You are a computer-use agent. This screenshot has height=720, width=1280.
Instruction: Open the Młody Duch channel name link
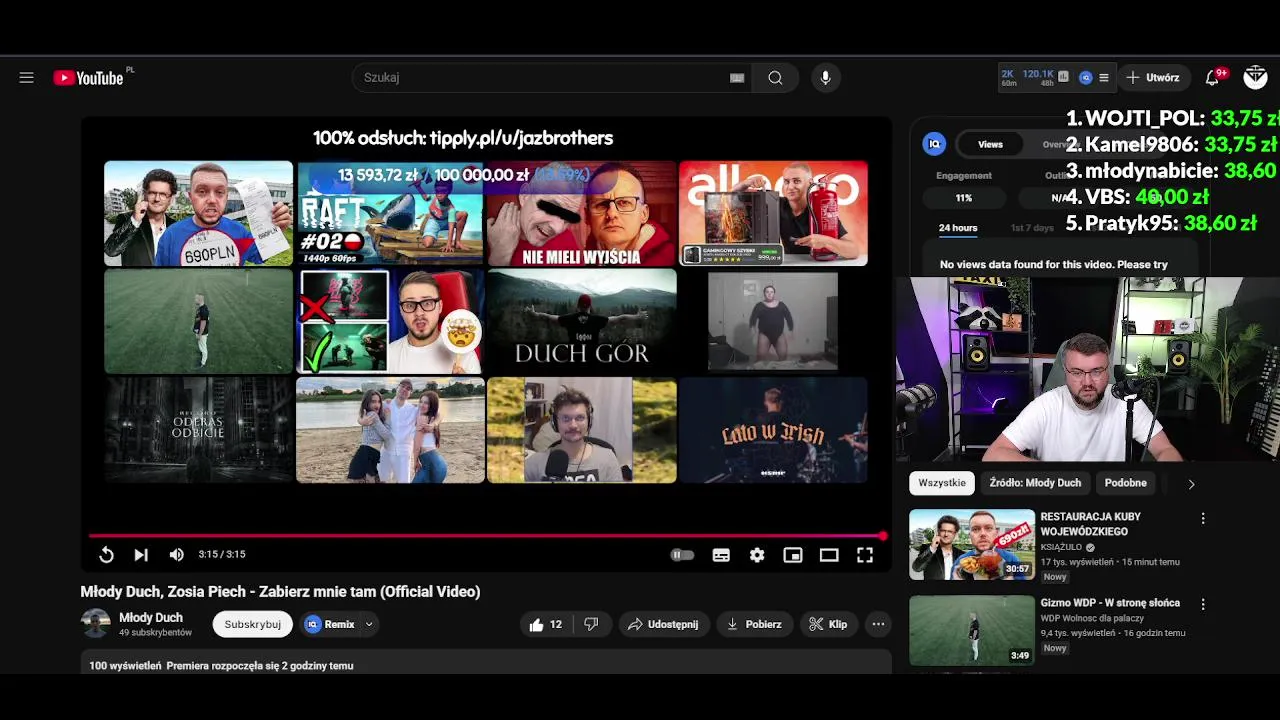(151, 618)
